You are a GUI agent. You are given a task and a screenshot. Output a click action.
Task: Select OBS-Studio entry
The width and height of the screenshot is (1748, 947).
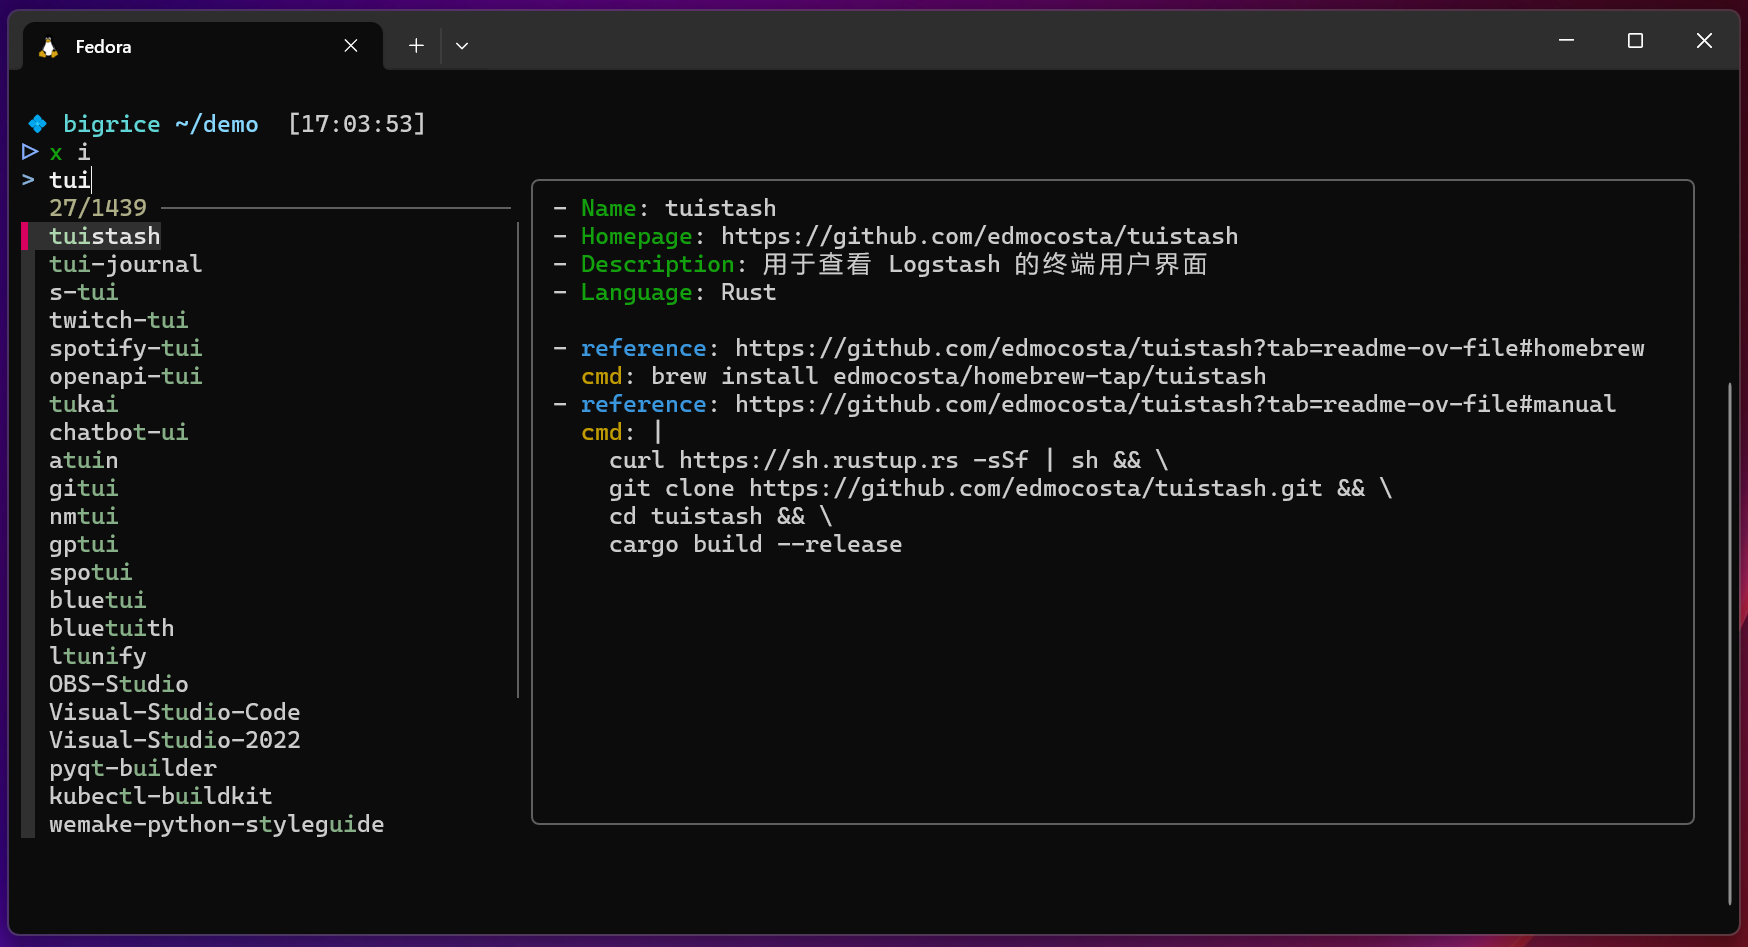[x=119, y=684]
